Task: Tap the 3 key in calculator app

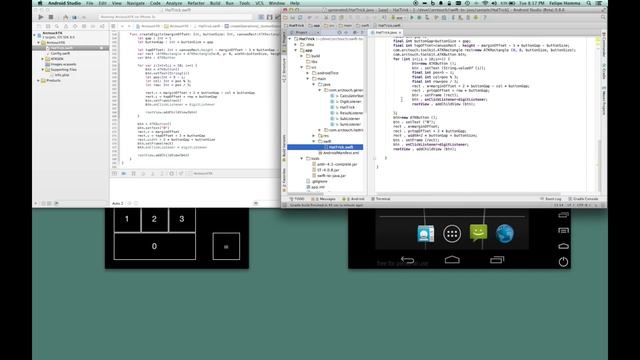Action: (182, 219)
